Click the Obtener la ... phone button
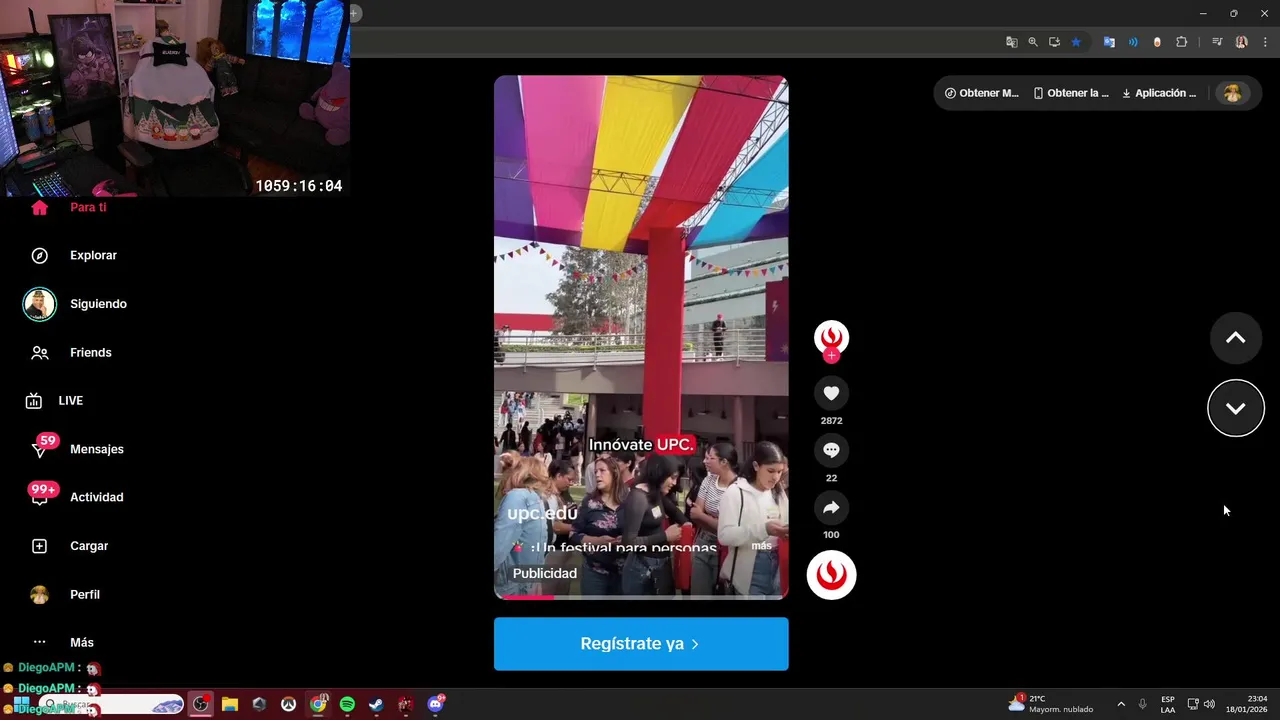 pyautogui.click(x=1071, y=93)
